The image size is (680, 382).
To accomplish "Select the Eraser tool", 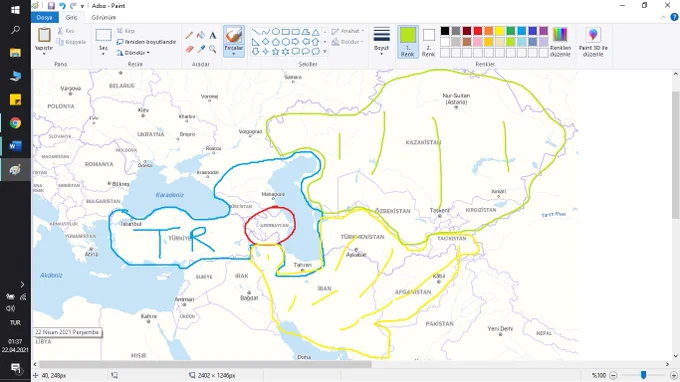I will tap(189, 49).
